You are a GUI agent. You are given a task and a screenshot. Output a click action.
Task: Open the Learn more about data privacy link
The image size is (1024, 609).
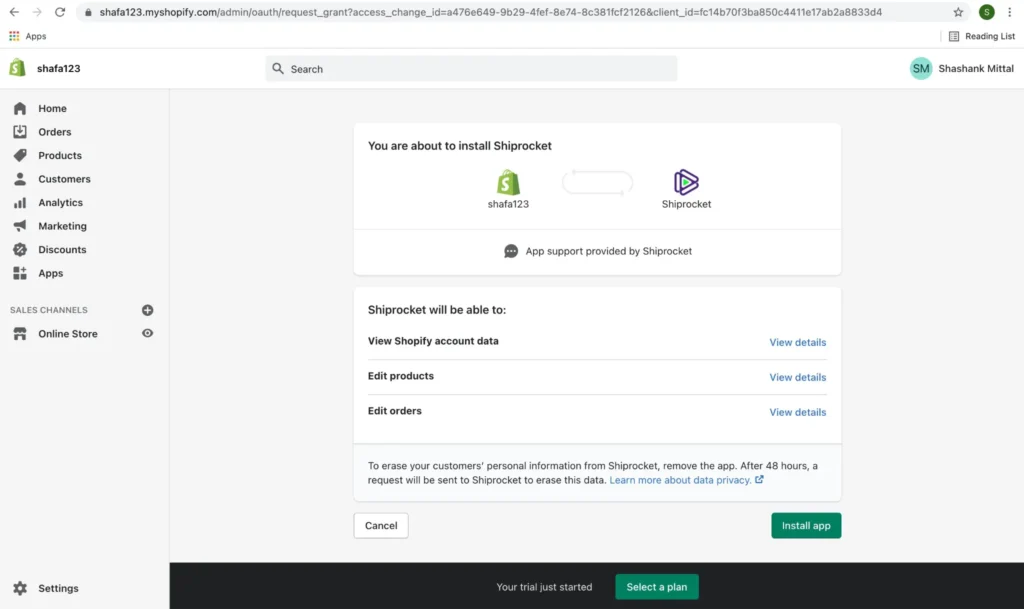point(681,479)
